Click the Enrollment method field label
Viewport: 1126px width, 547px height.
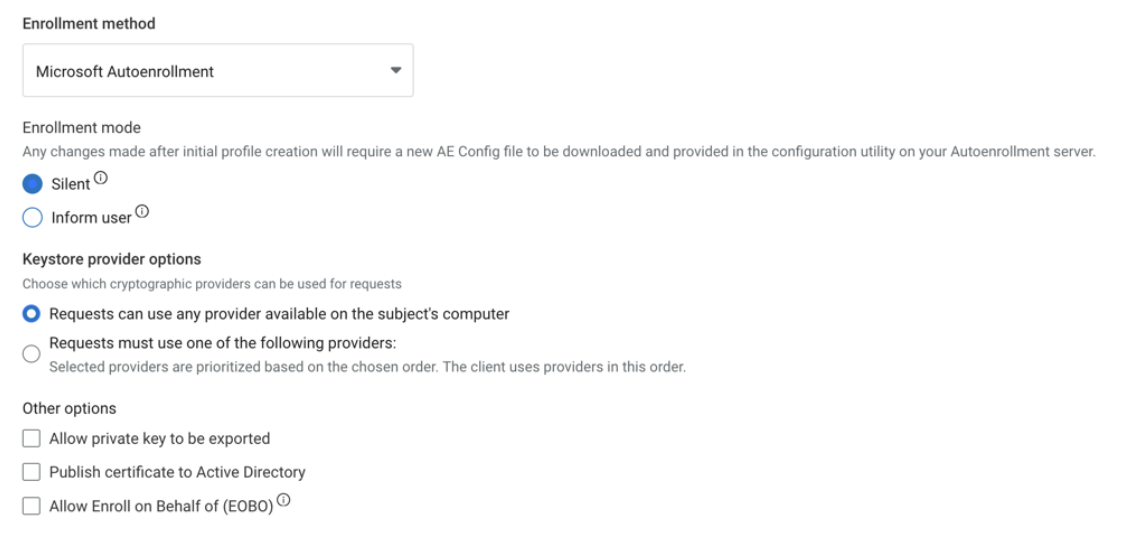pyautogui.click(x=89, y=23)
